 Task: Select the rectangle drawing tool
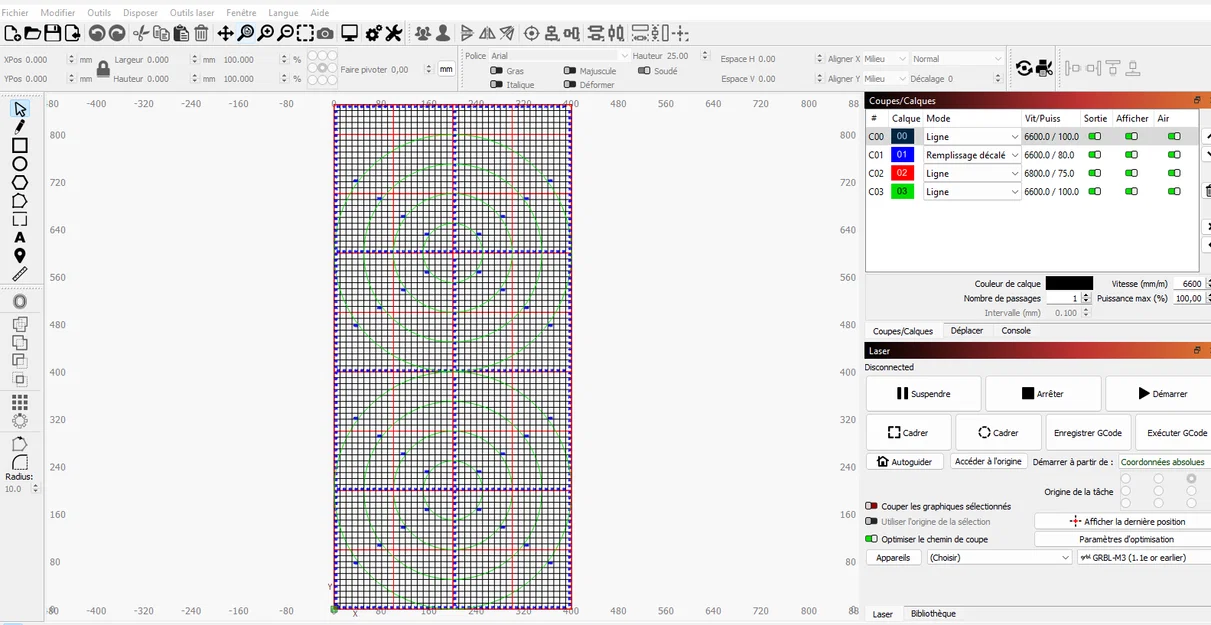[20, 145]
